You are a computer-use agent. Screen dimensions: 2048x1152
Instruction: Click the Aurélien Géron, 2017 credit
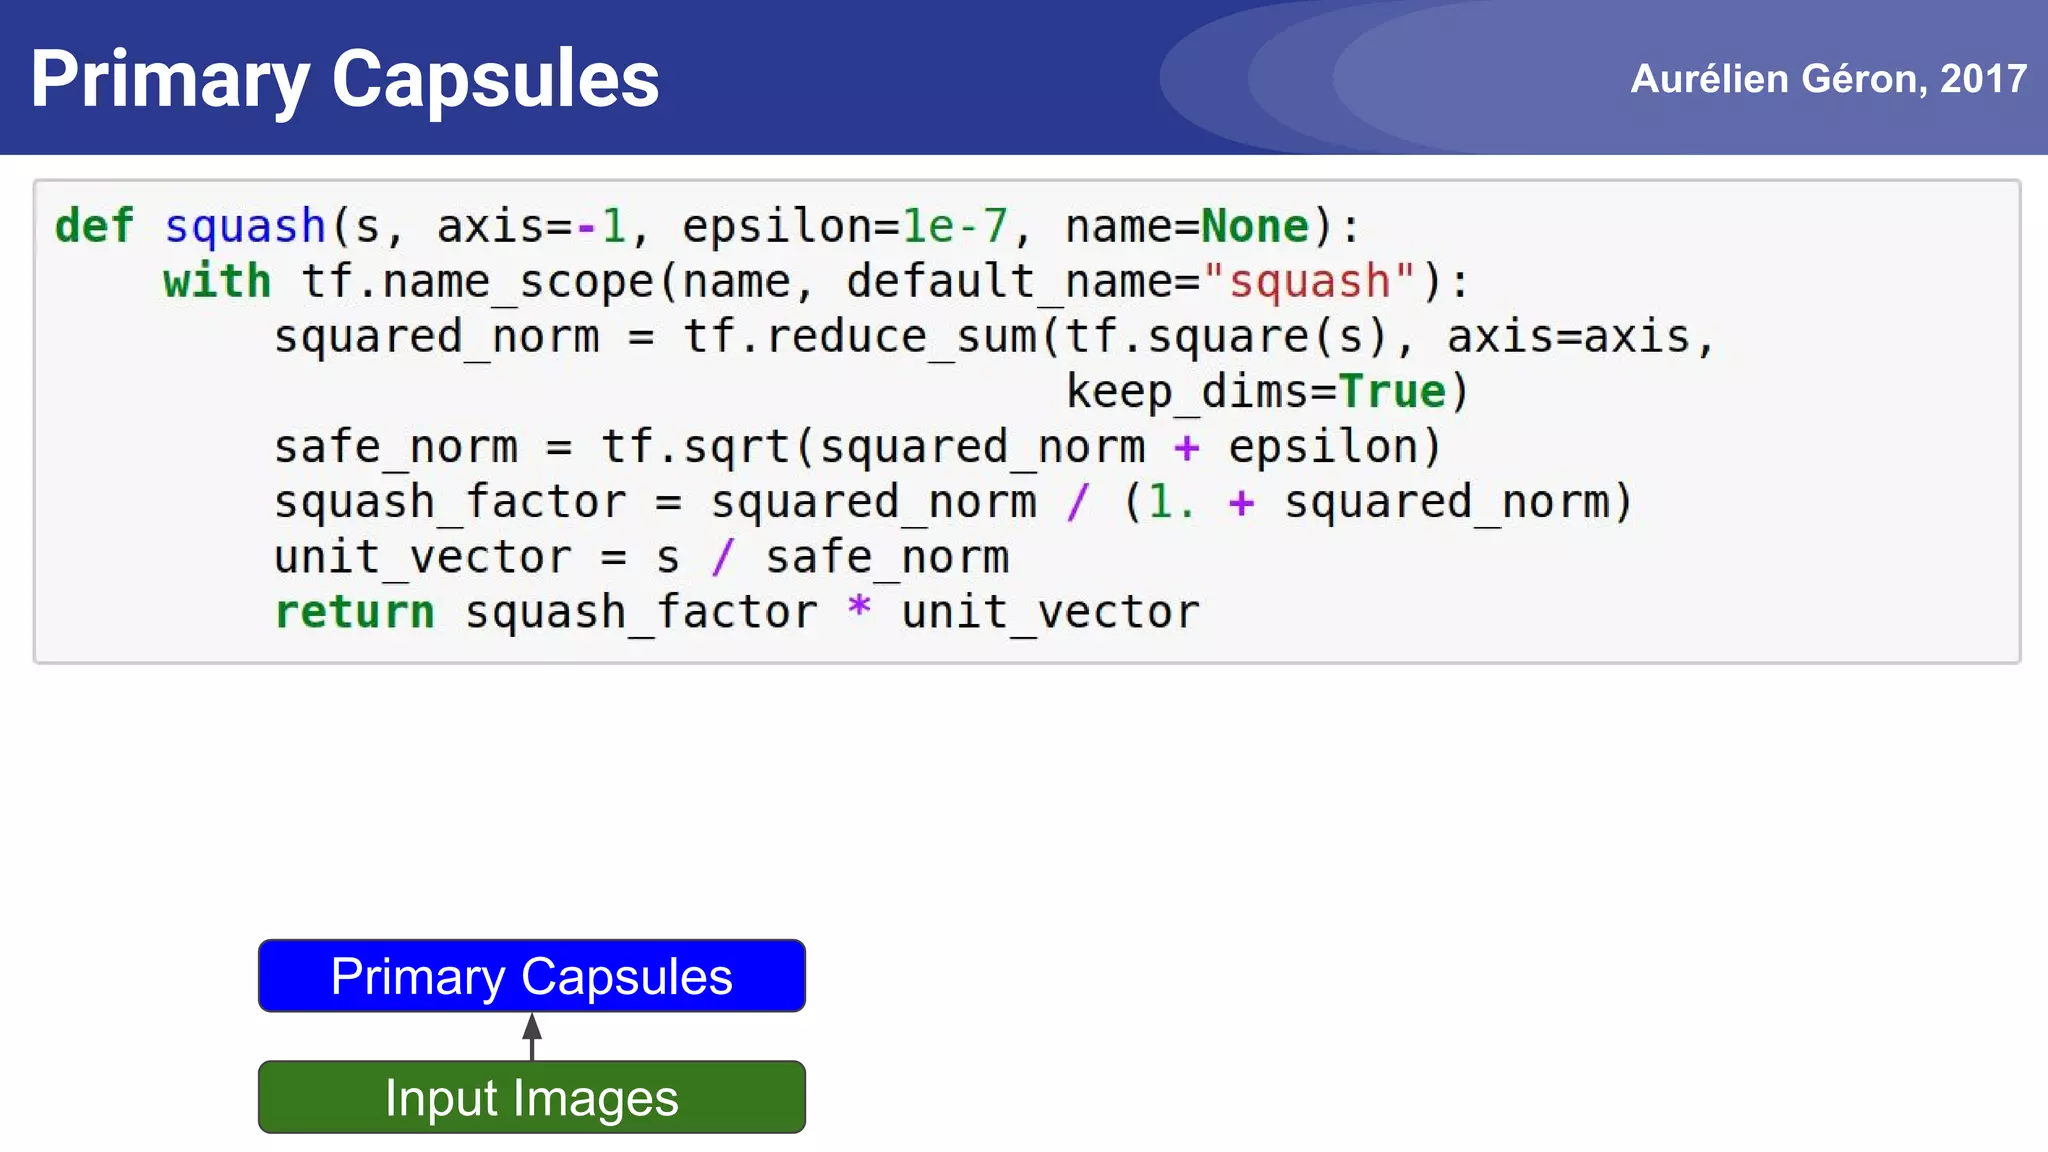(x=1828, y=79)
